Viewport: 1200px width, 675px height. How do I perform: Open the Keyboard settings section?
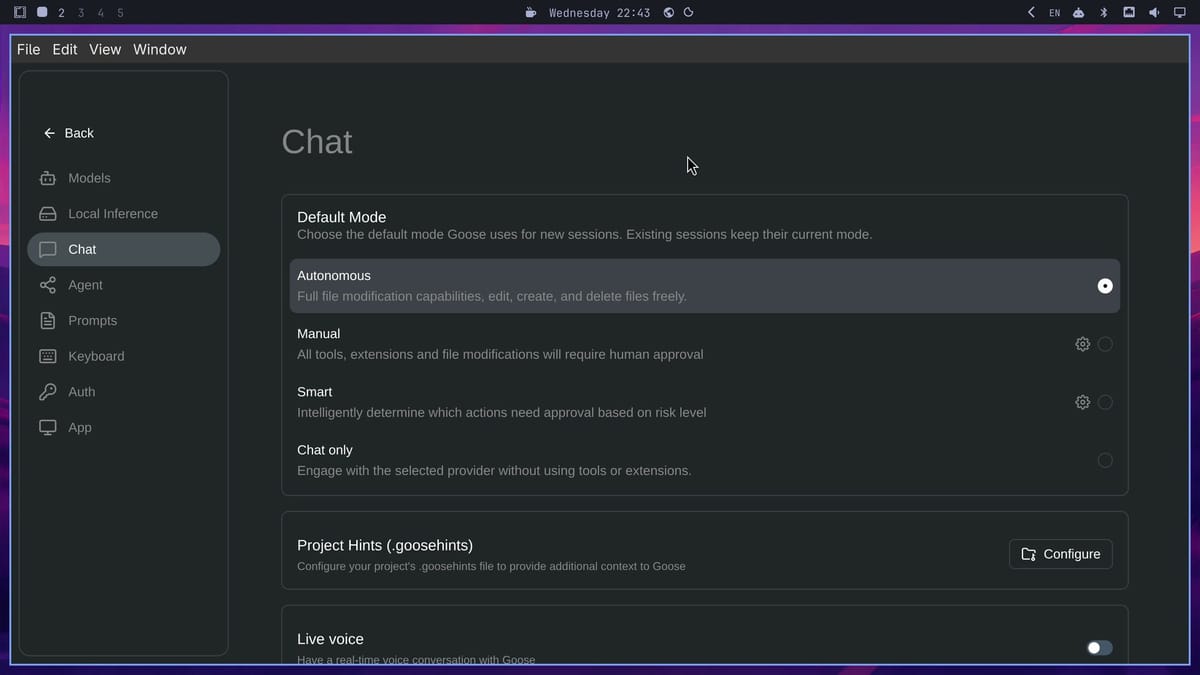[124, 356]
